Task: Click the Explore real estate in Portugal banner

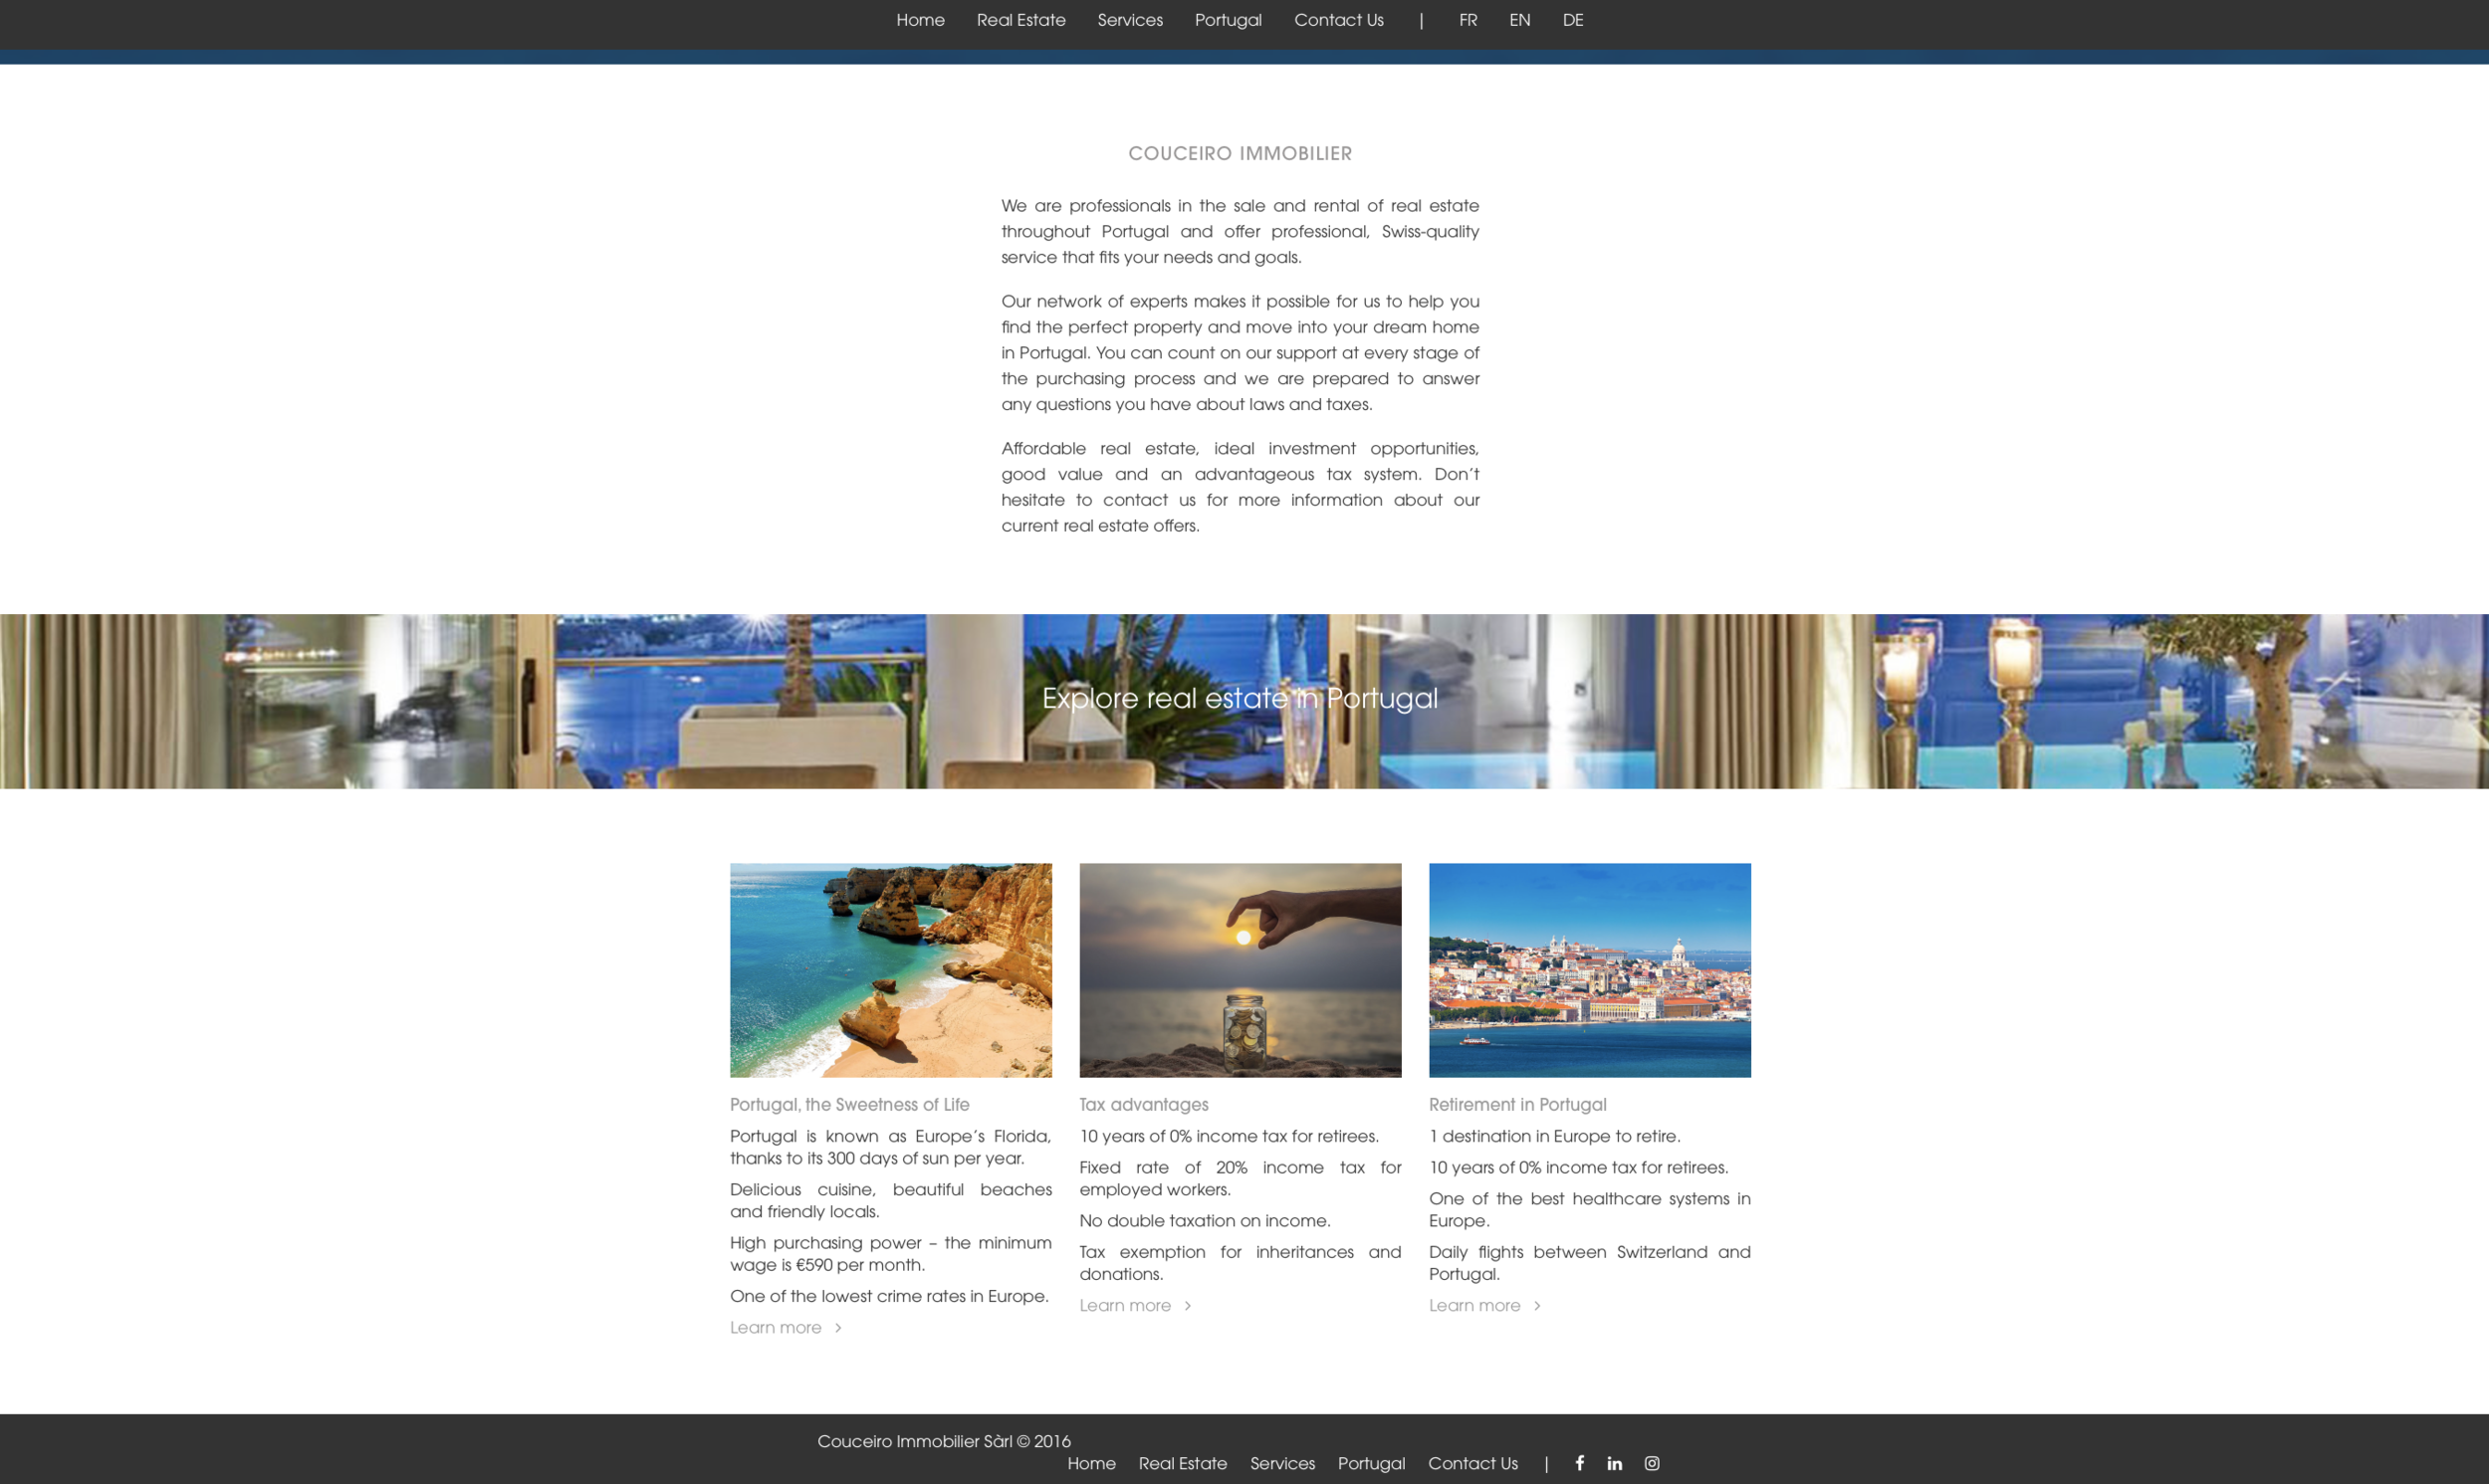Action: 1244,701
